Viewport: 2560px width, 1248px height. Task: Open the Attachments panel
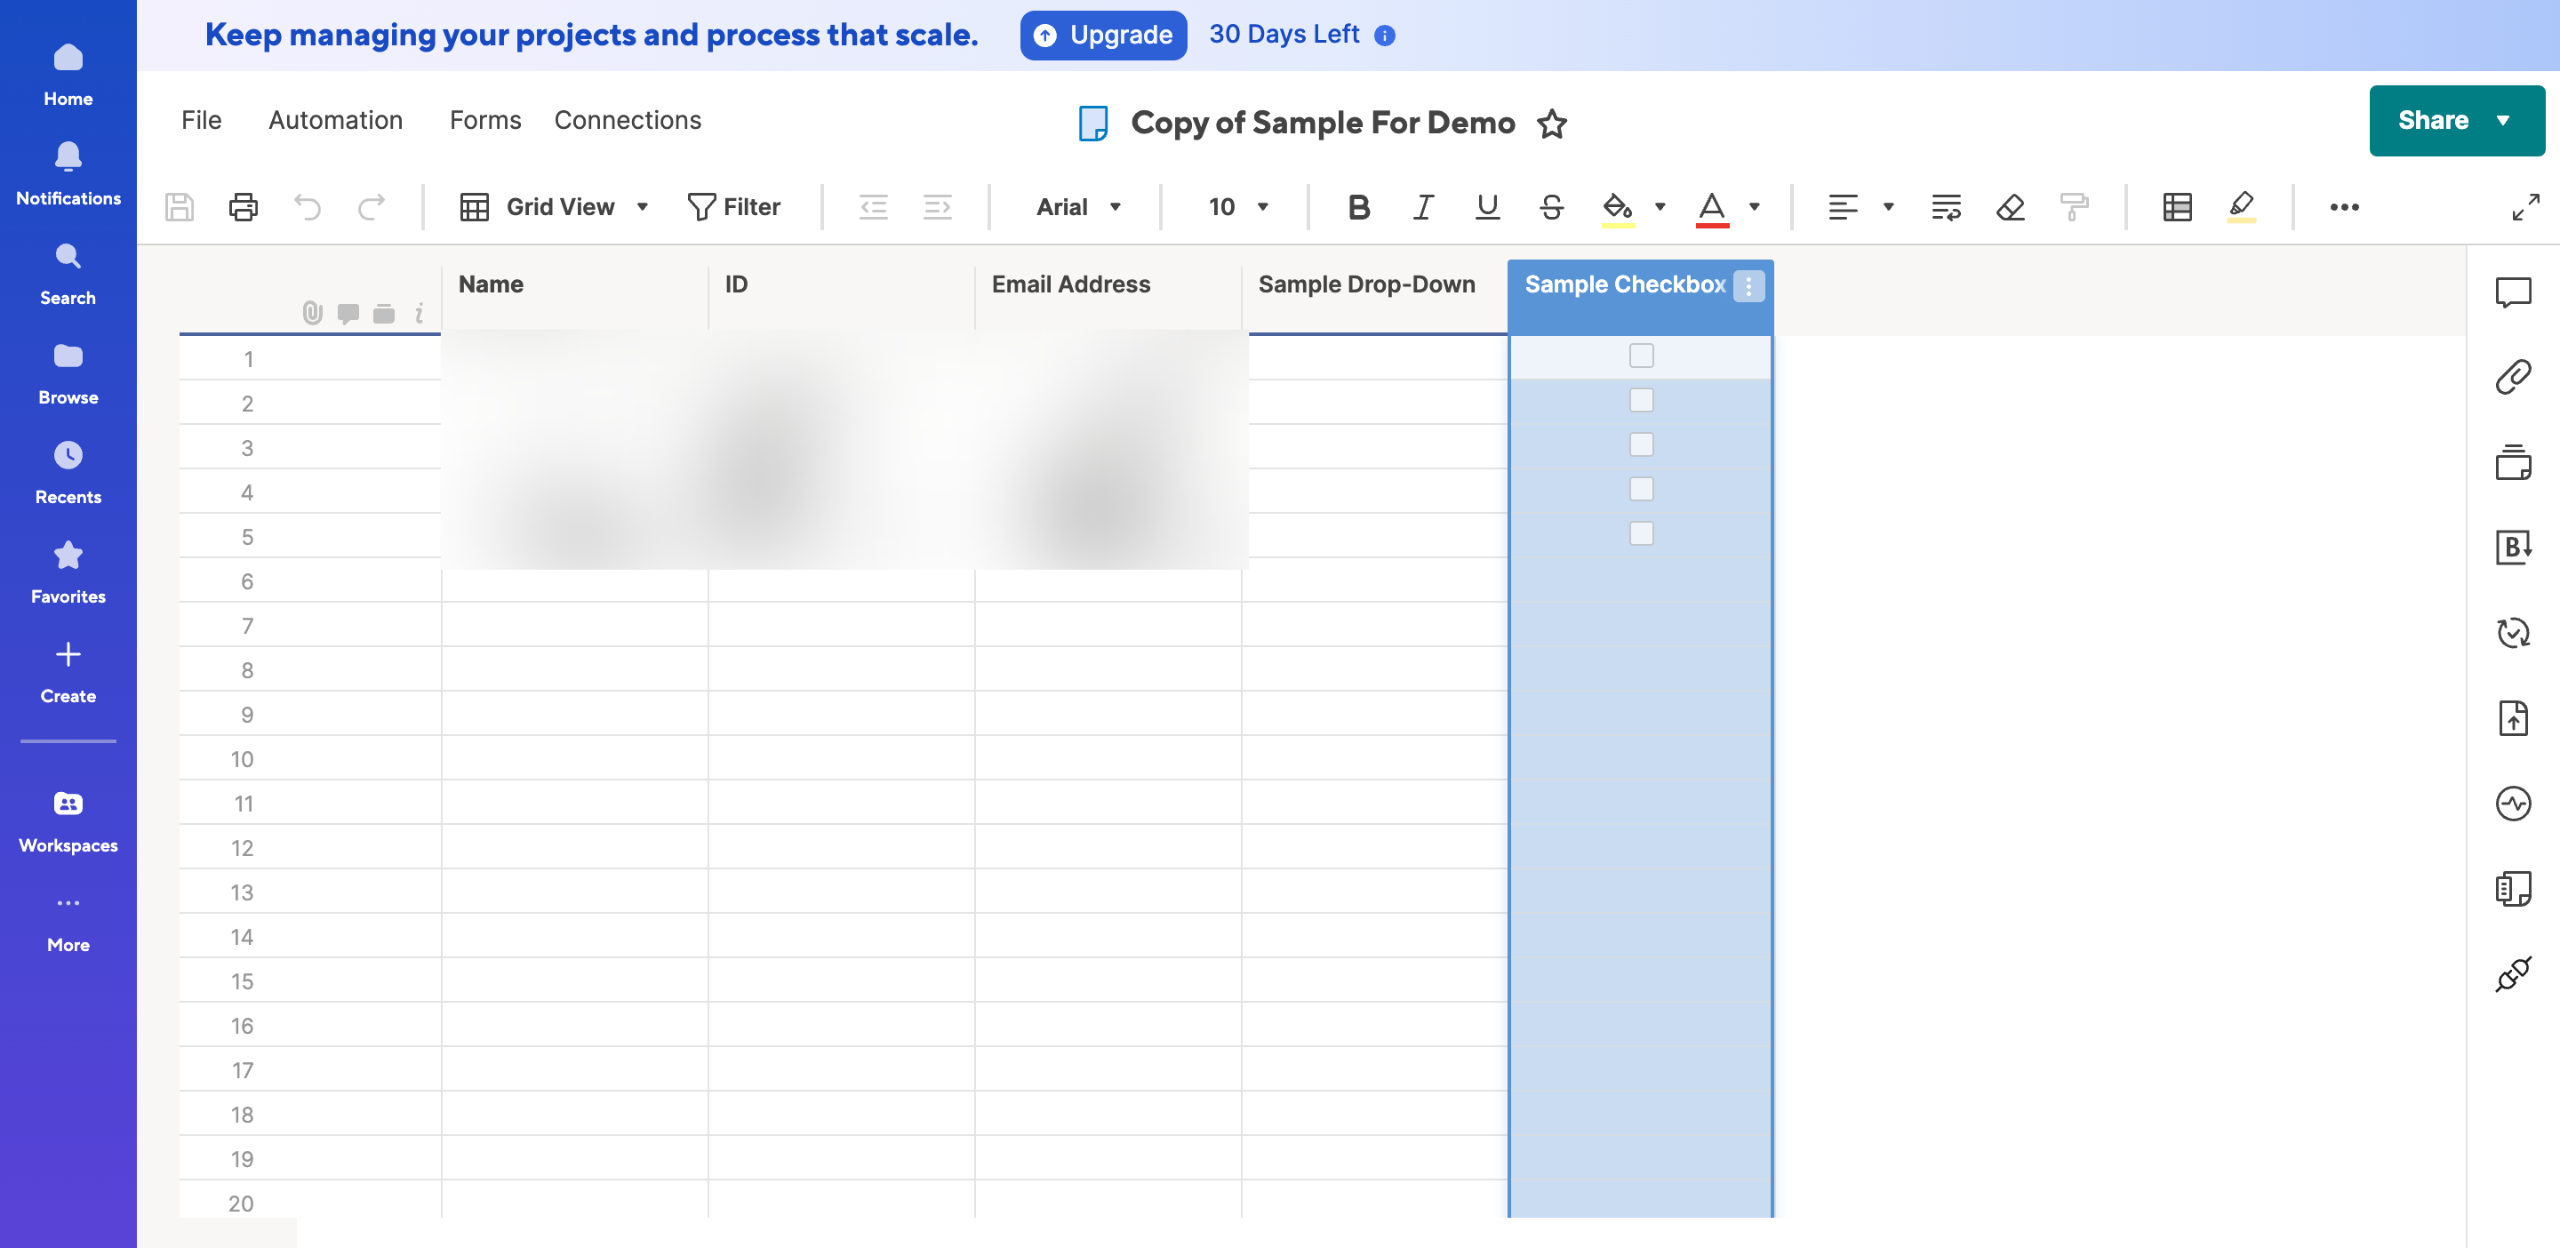point(2514,375)
